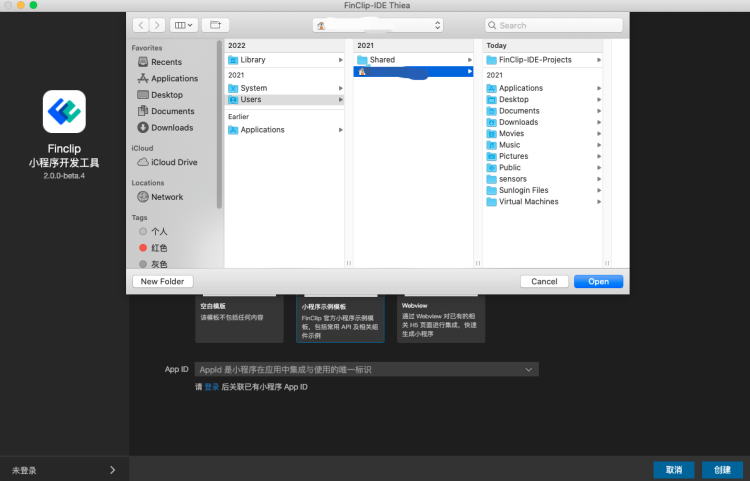750x481 pixels.
Task: Select the highlighted home folder row
Action: (413, 72)
